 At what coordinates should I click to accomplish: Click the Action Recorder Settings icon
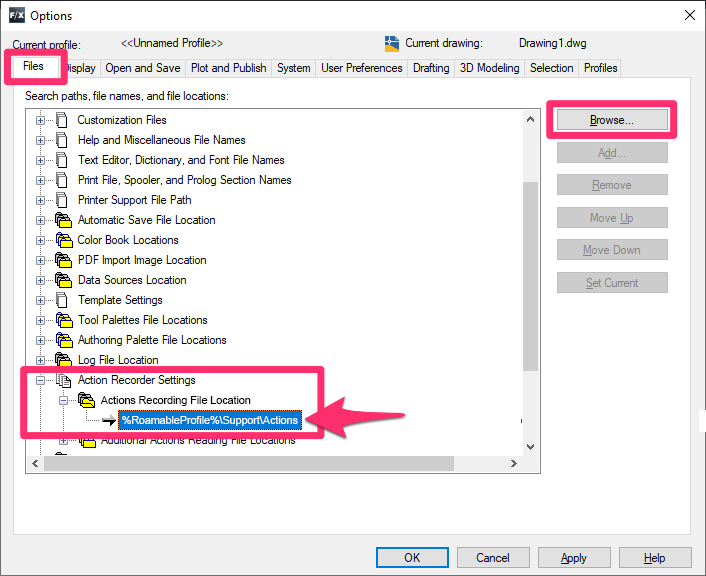pos(63,381)
